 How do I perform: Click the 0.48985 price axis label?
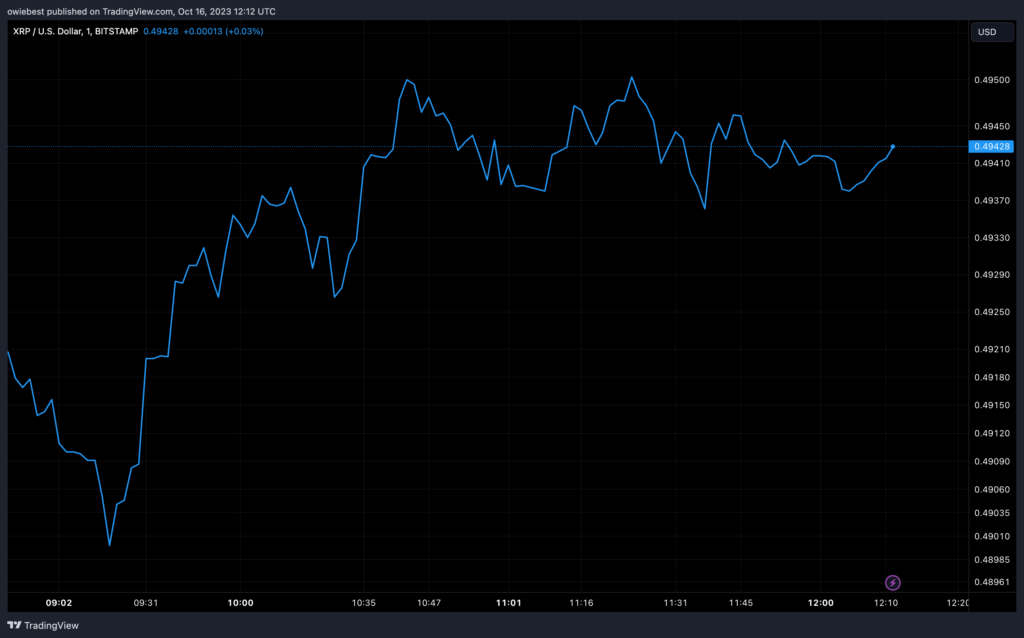(x=991, y=560)
